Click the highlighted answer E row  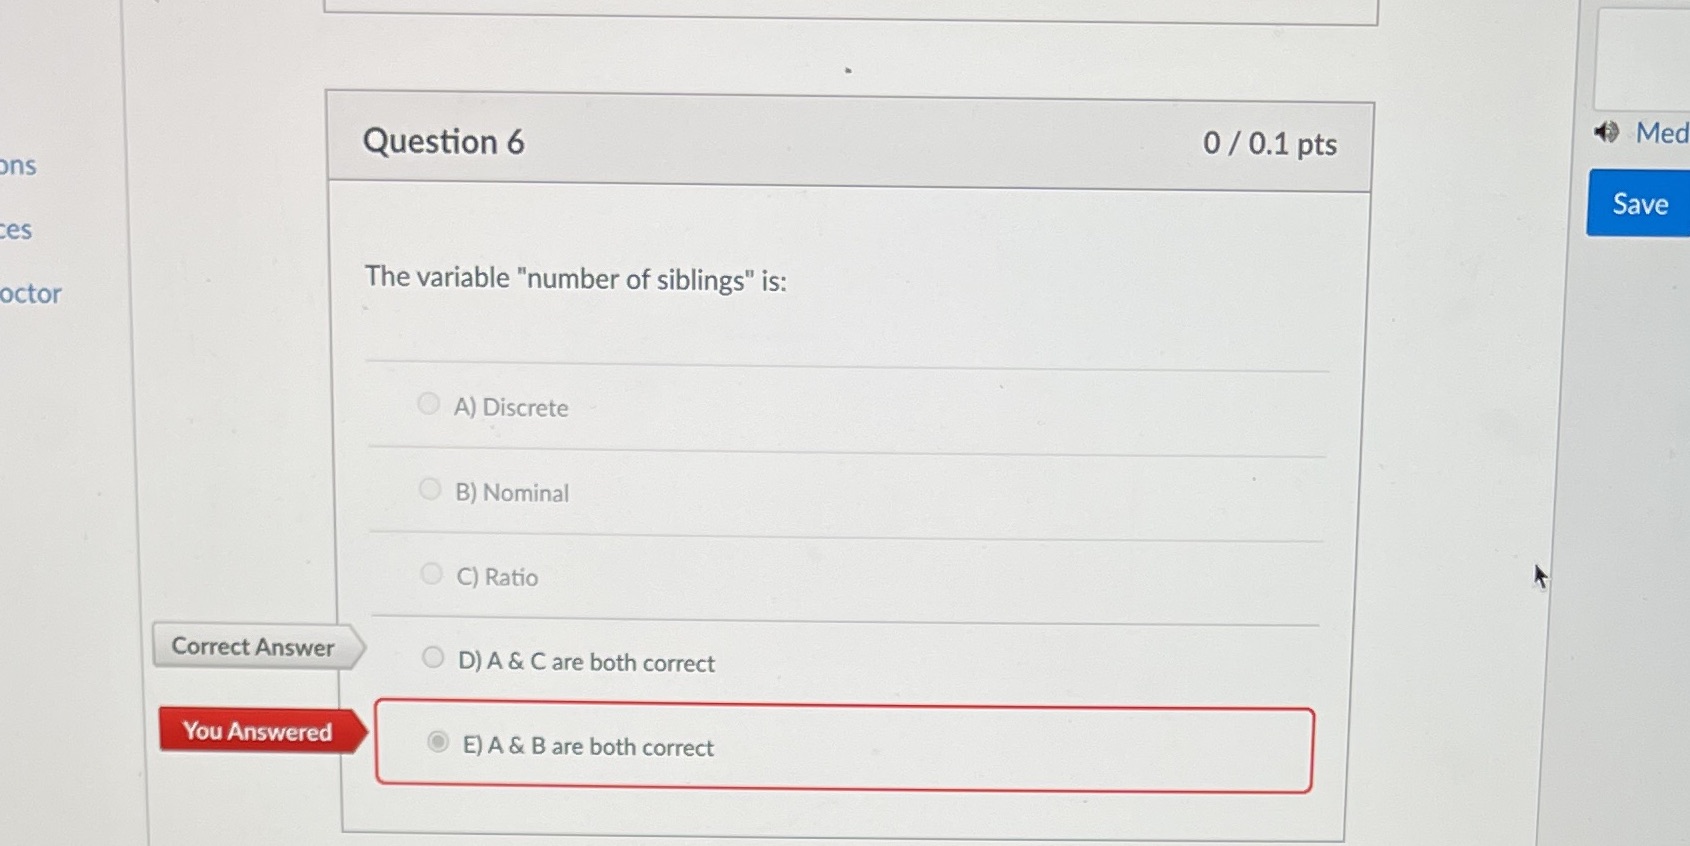click(x=843, y=749)
